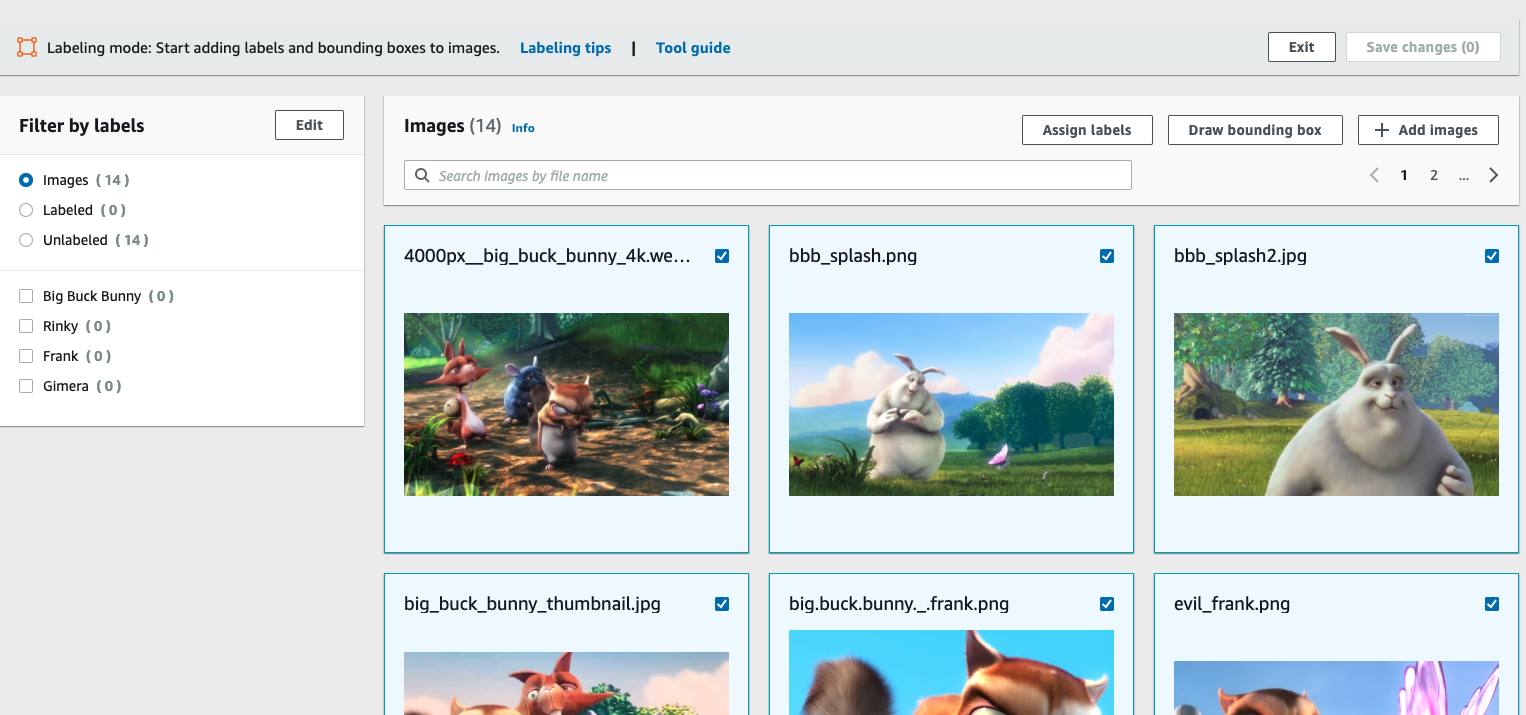Click the search magnifier icon
Image resolution: width=1526 pixels, height=715 pixels.
422,176
